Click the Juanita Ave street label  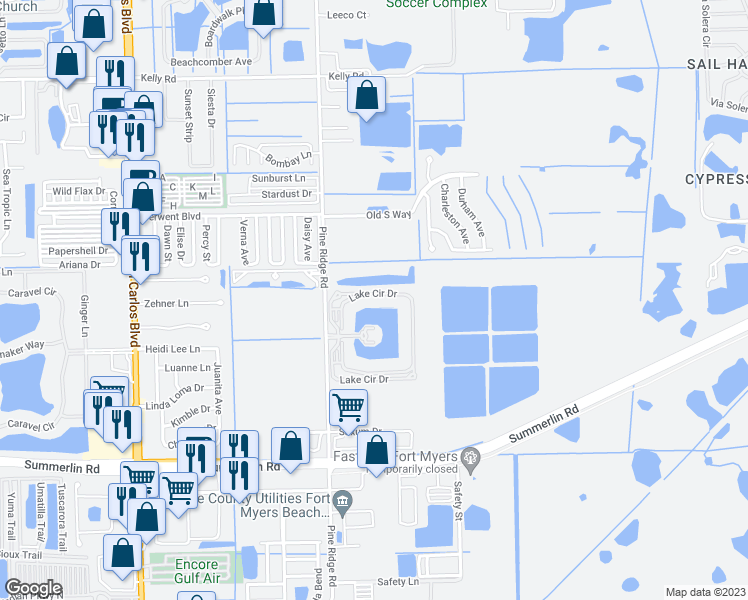[x=218, y=388]
